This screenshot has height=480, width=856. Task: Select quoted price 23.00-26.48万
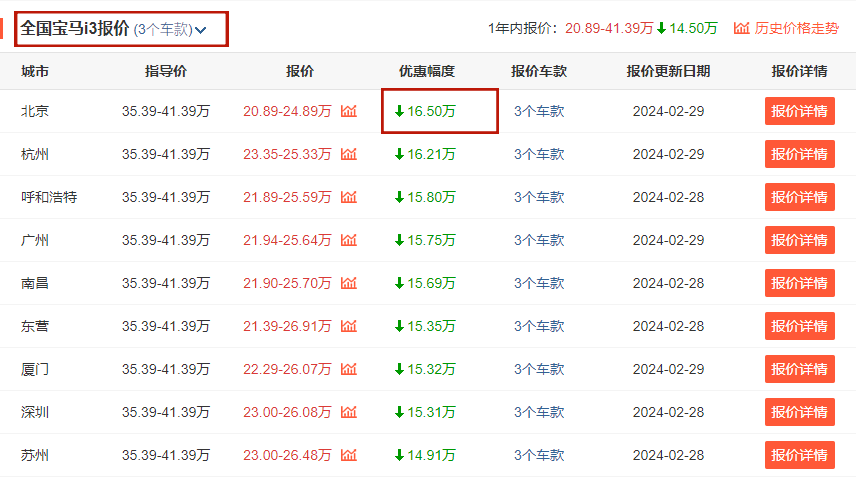[287, 455]
